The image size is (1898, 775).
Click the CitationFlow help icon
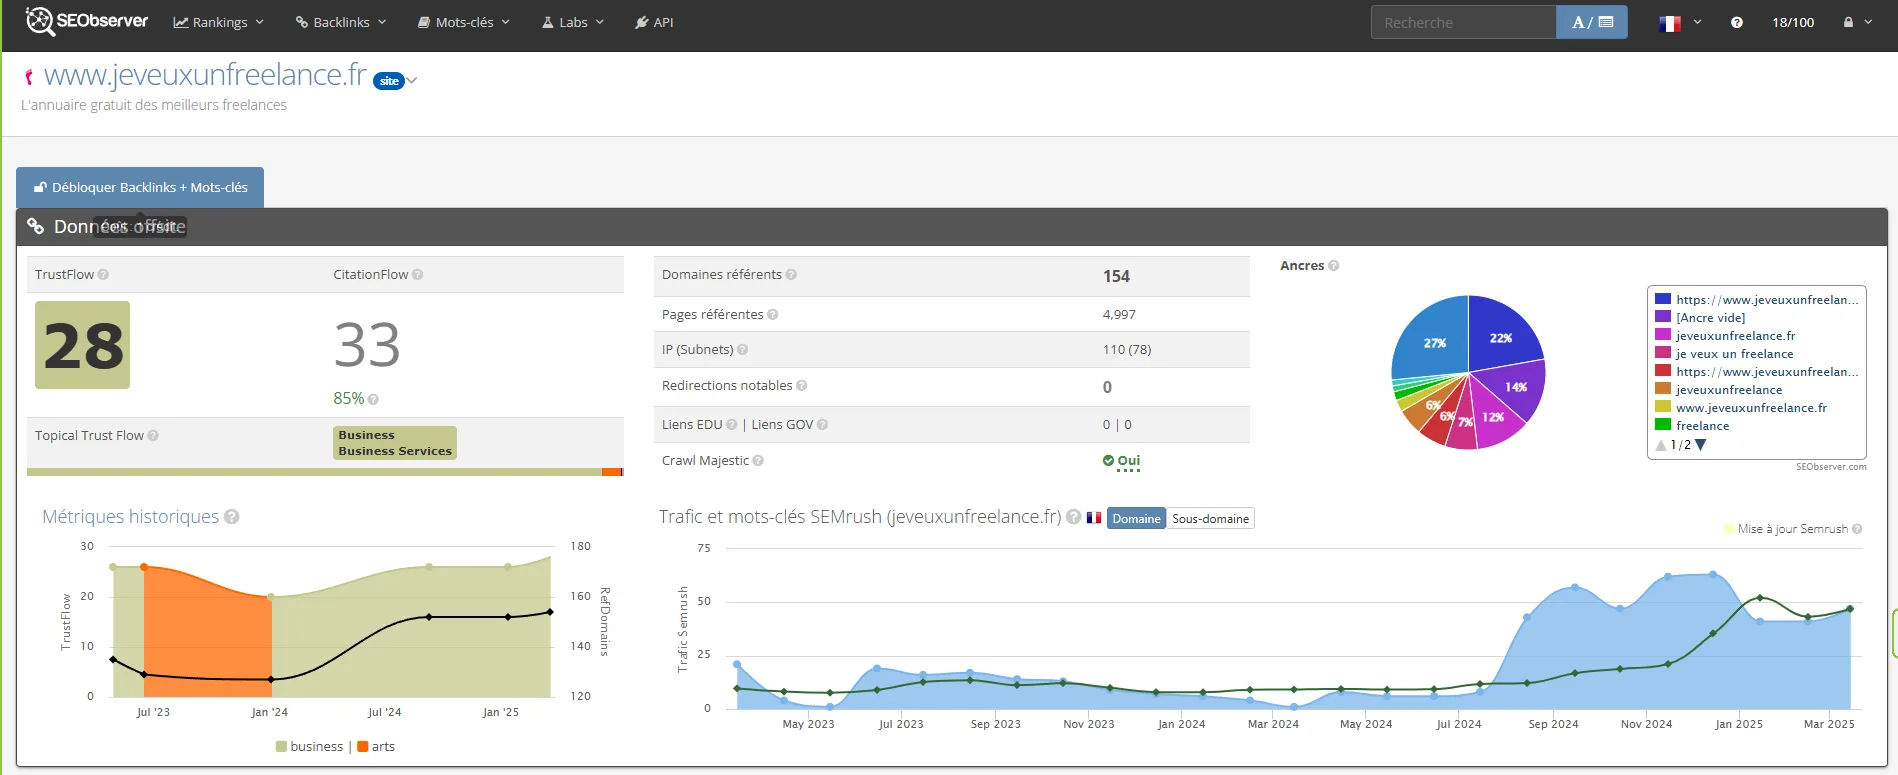(418, 275)
